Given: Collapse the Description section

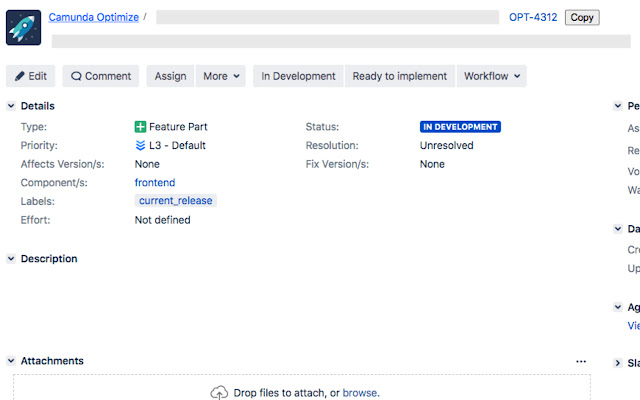Looking at the screenshot, I should coord(11,259).
